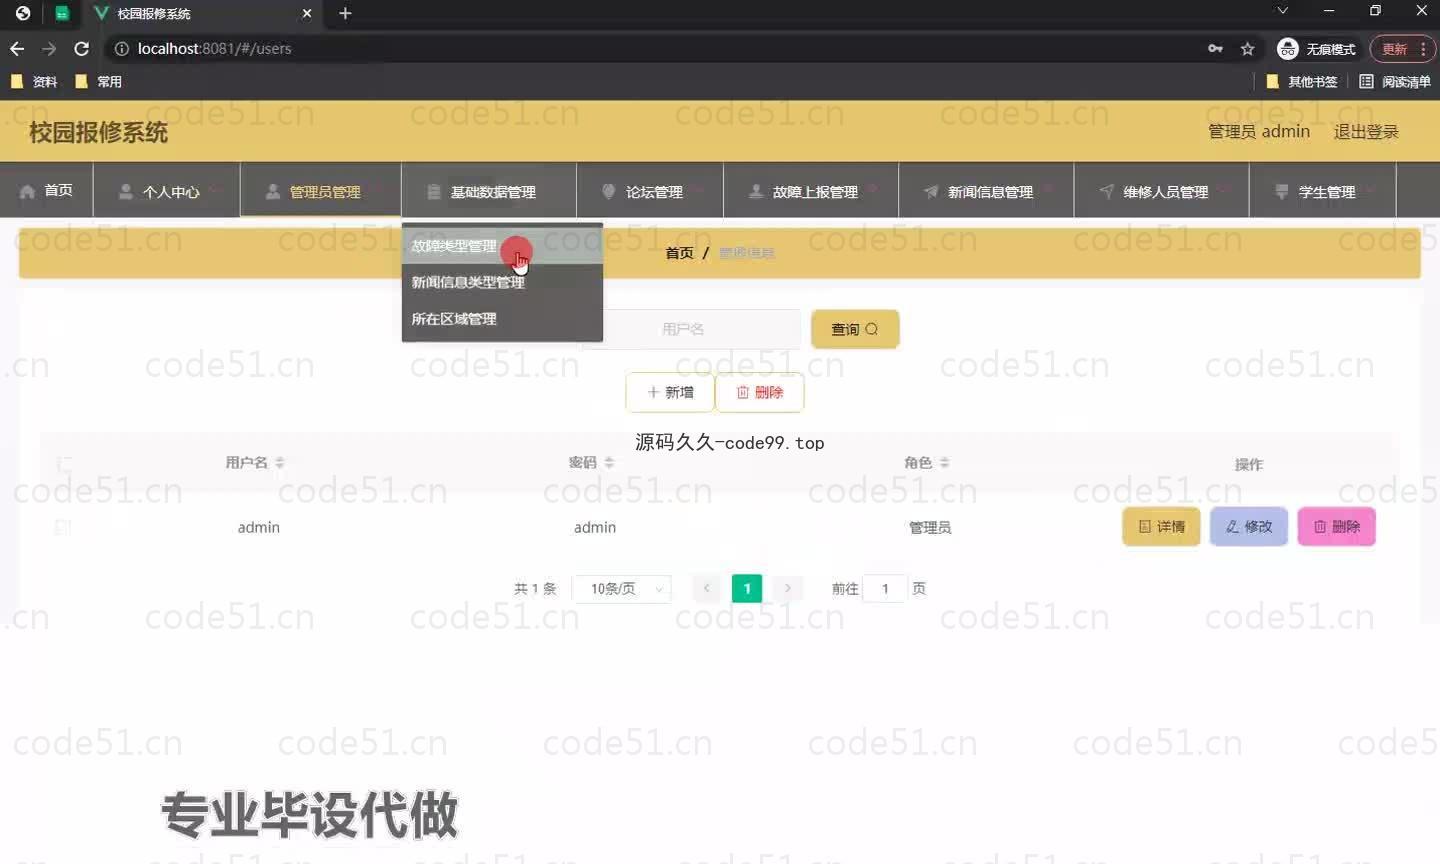Open the 常用 bookmark folder
Image resolution: width=1440 pixels, height=864 pixels.
coord(98,82)
